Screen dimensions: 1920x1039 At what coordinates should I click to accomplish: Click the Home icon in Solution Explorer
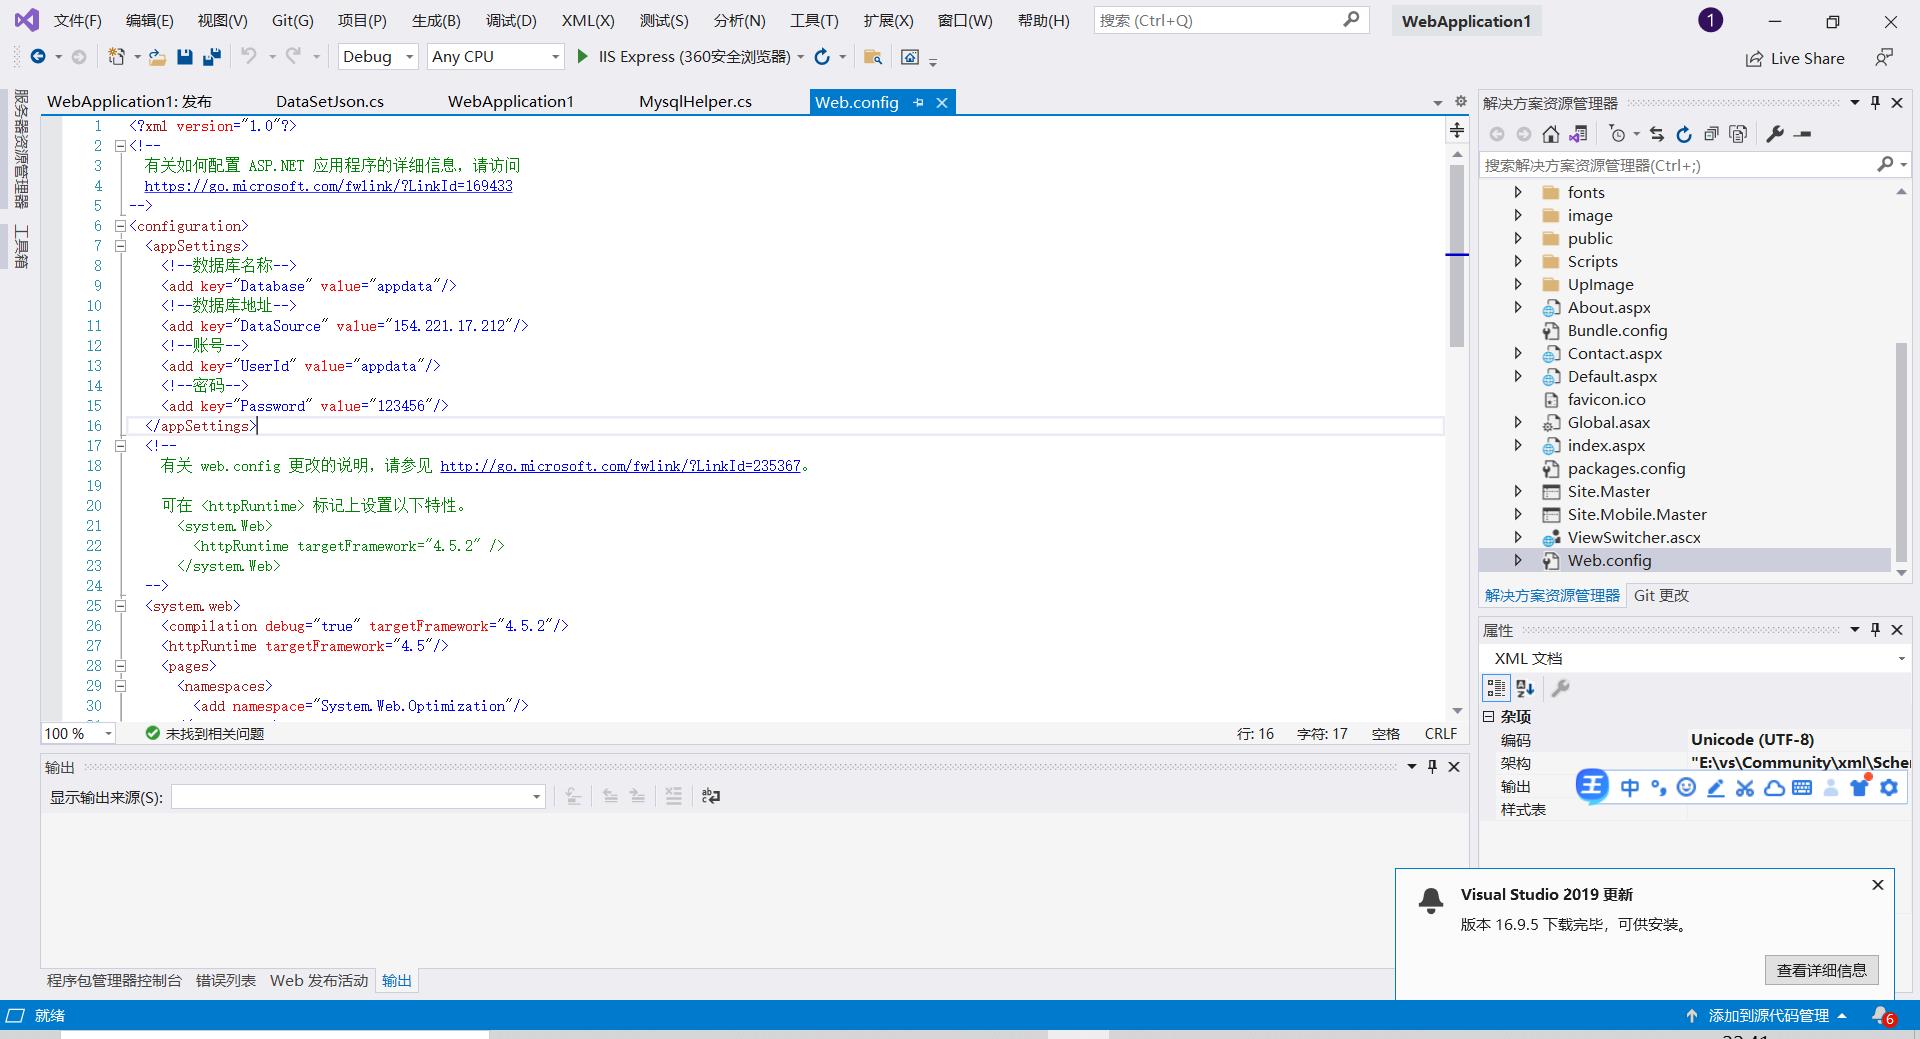click(x=1550, y=134)
